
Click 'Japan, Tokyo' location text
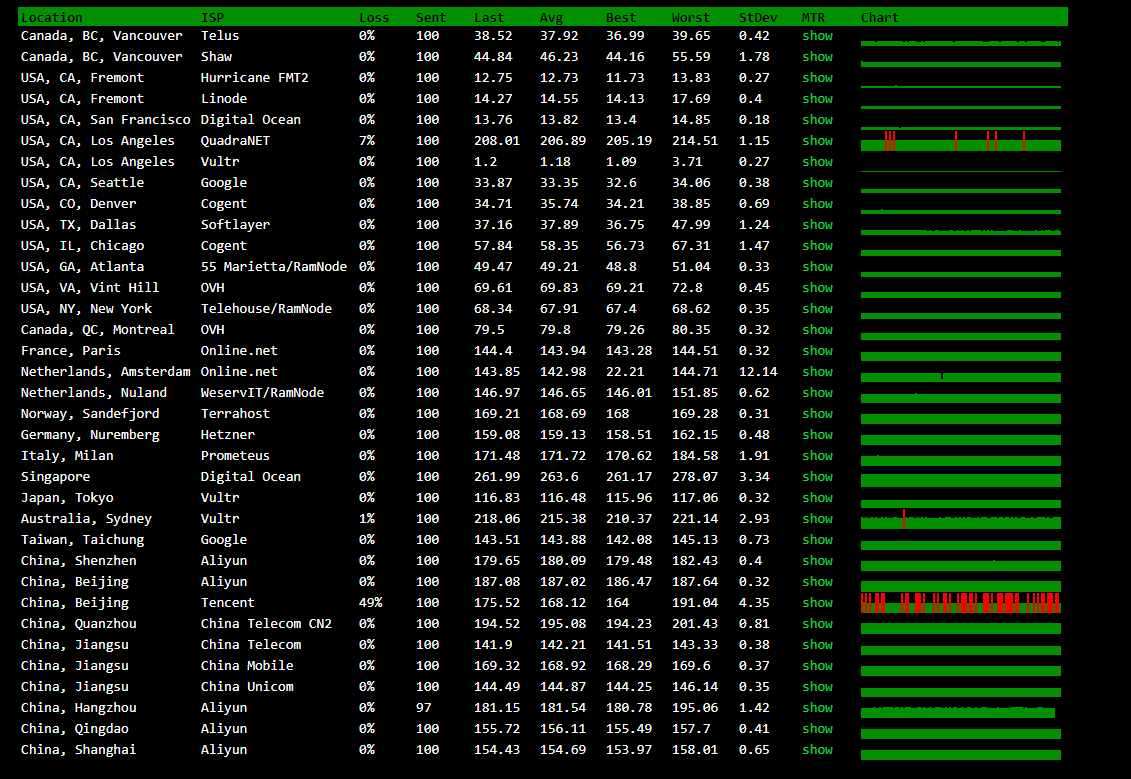click(x=67, y=497)
